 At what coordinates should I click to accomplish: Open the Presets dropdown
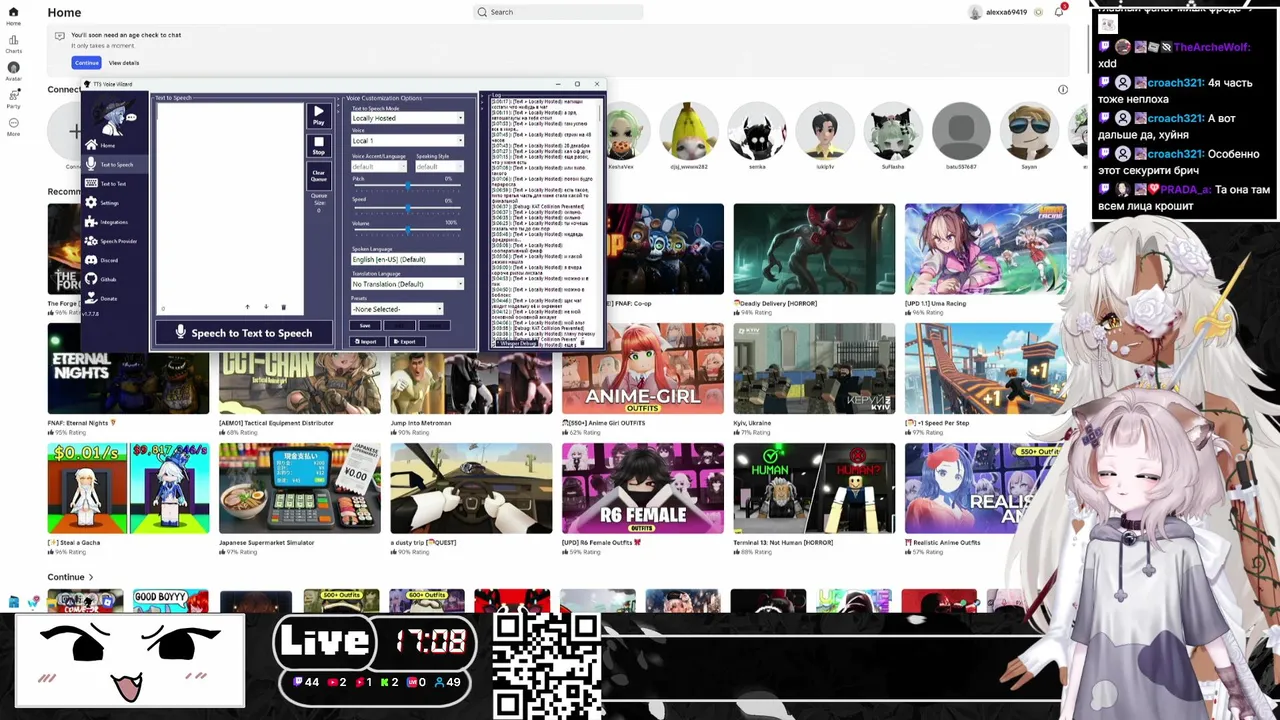coord(396,309)
